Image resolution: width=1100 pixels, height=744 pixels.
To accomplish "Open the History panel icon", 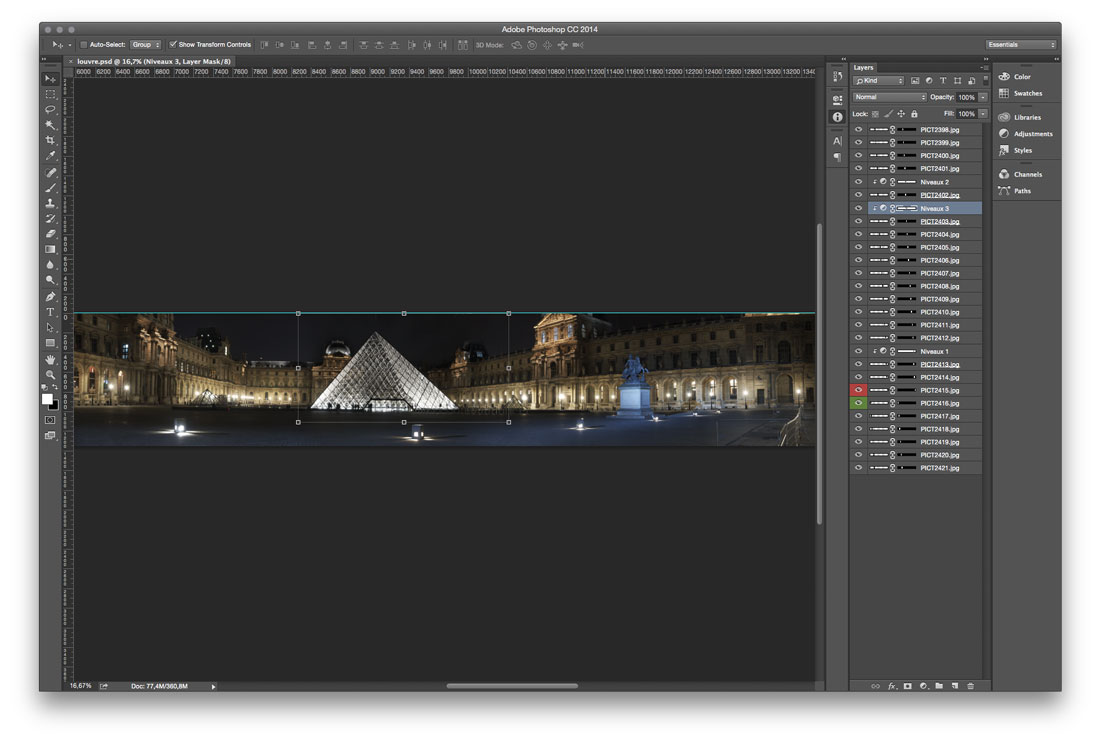I will [837, 76].
